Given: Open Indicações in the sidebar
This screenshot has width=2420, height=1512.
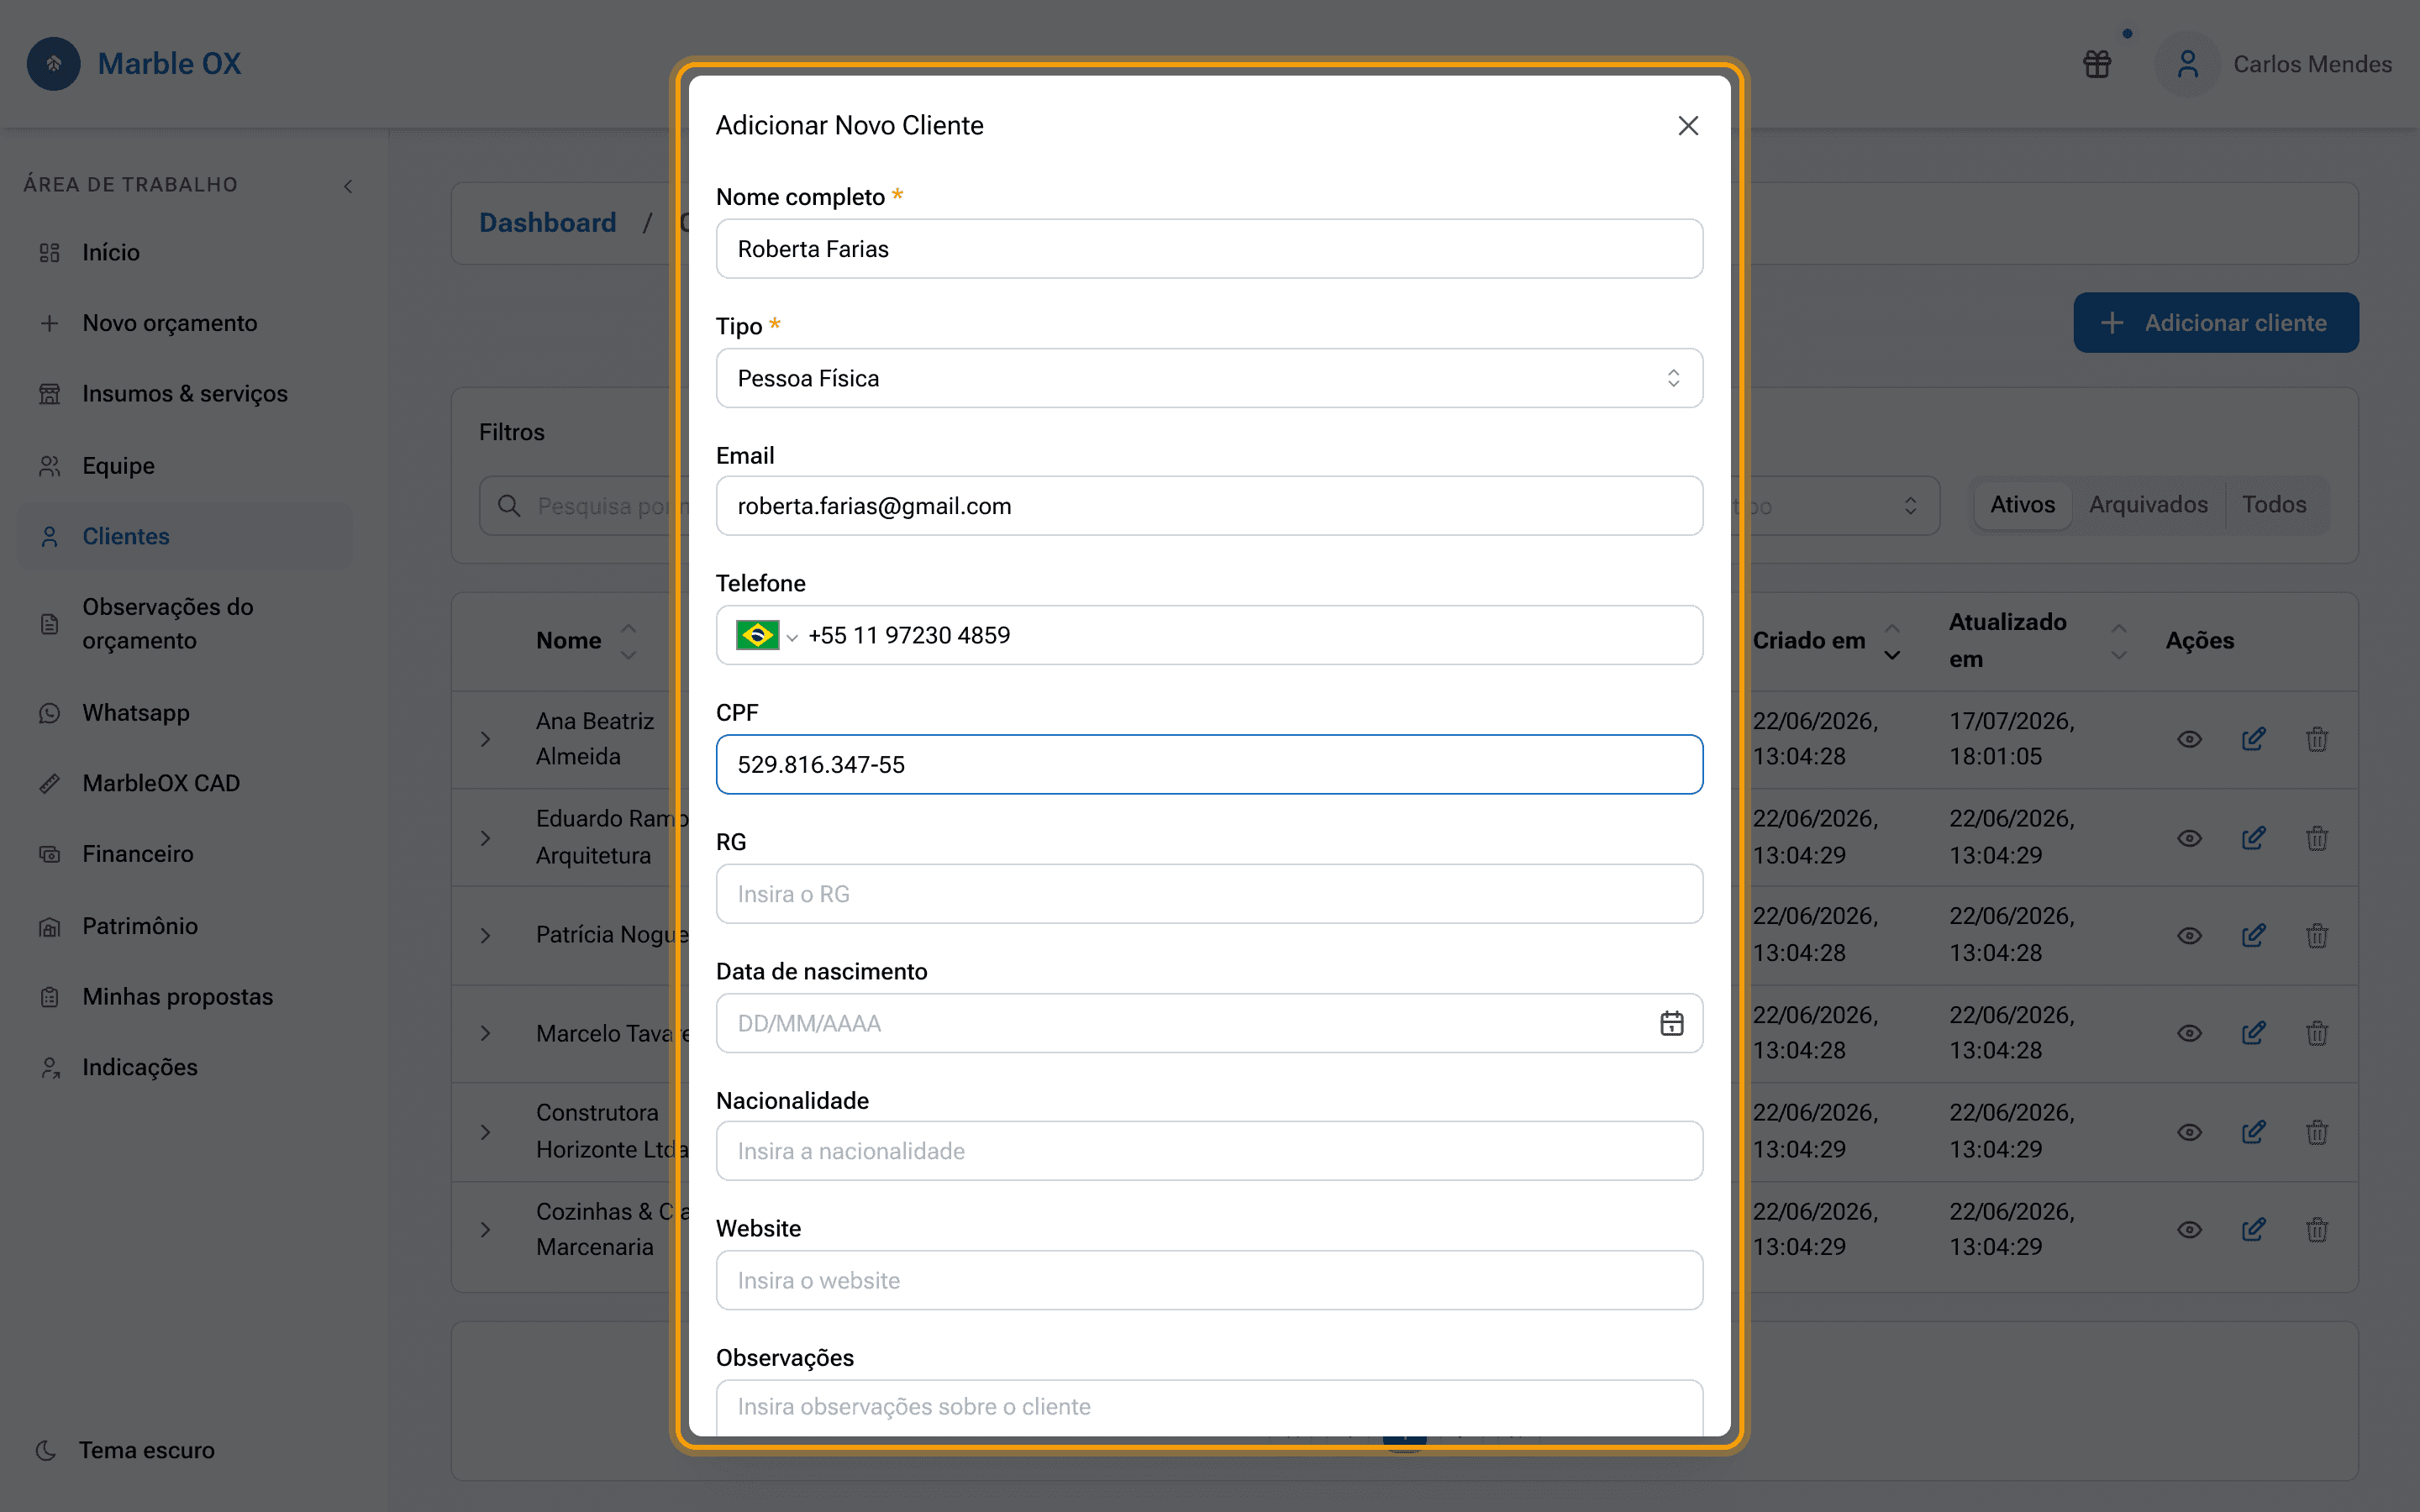Looking at the screenshot, I should click(x=186, y=1067).
